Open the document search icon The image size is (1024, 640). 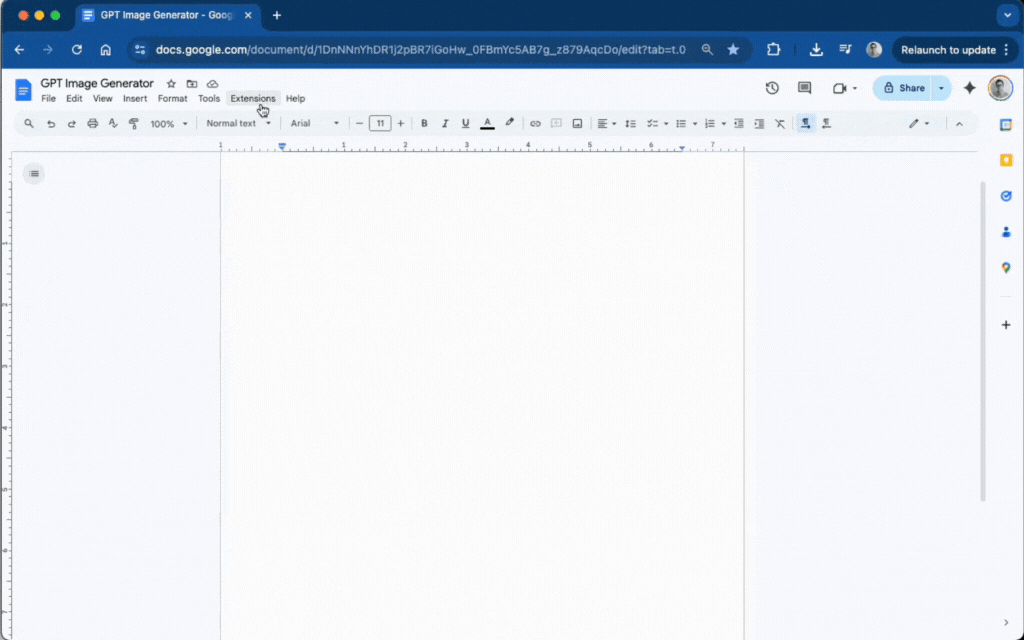tap(28, 123)
